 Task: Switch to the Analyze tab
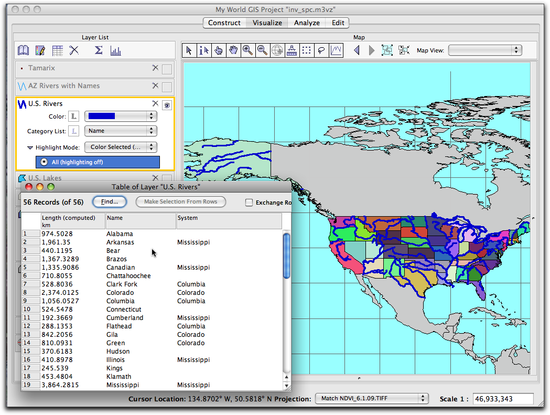click(x=307, y=23)
